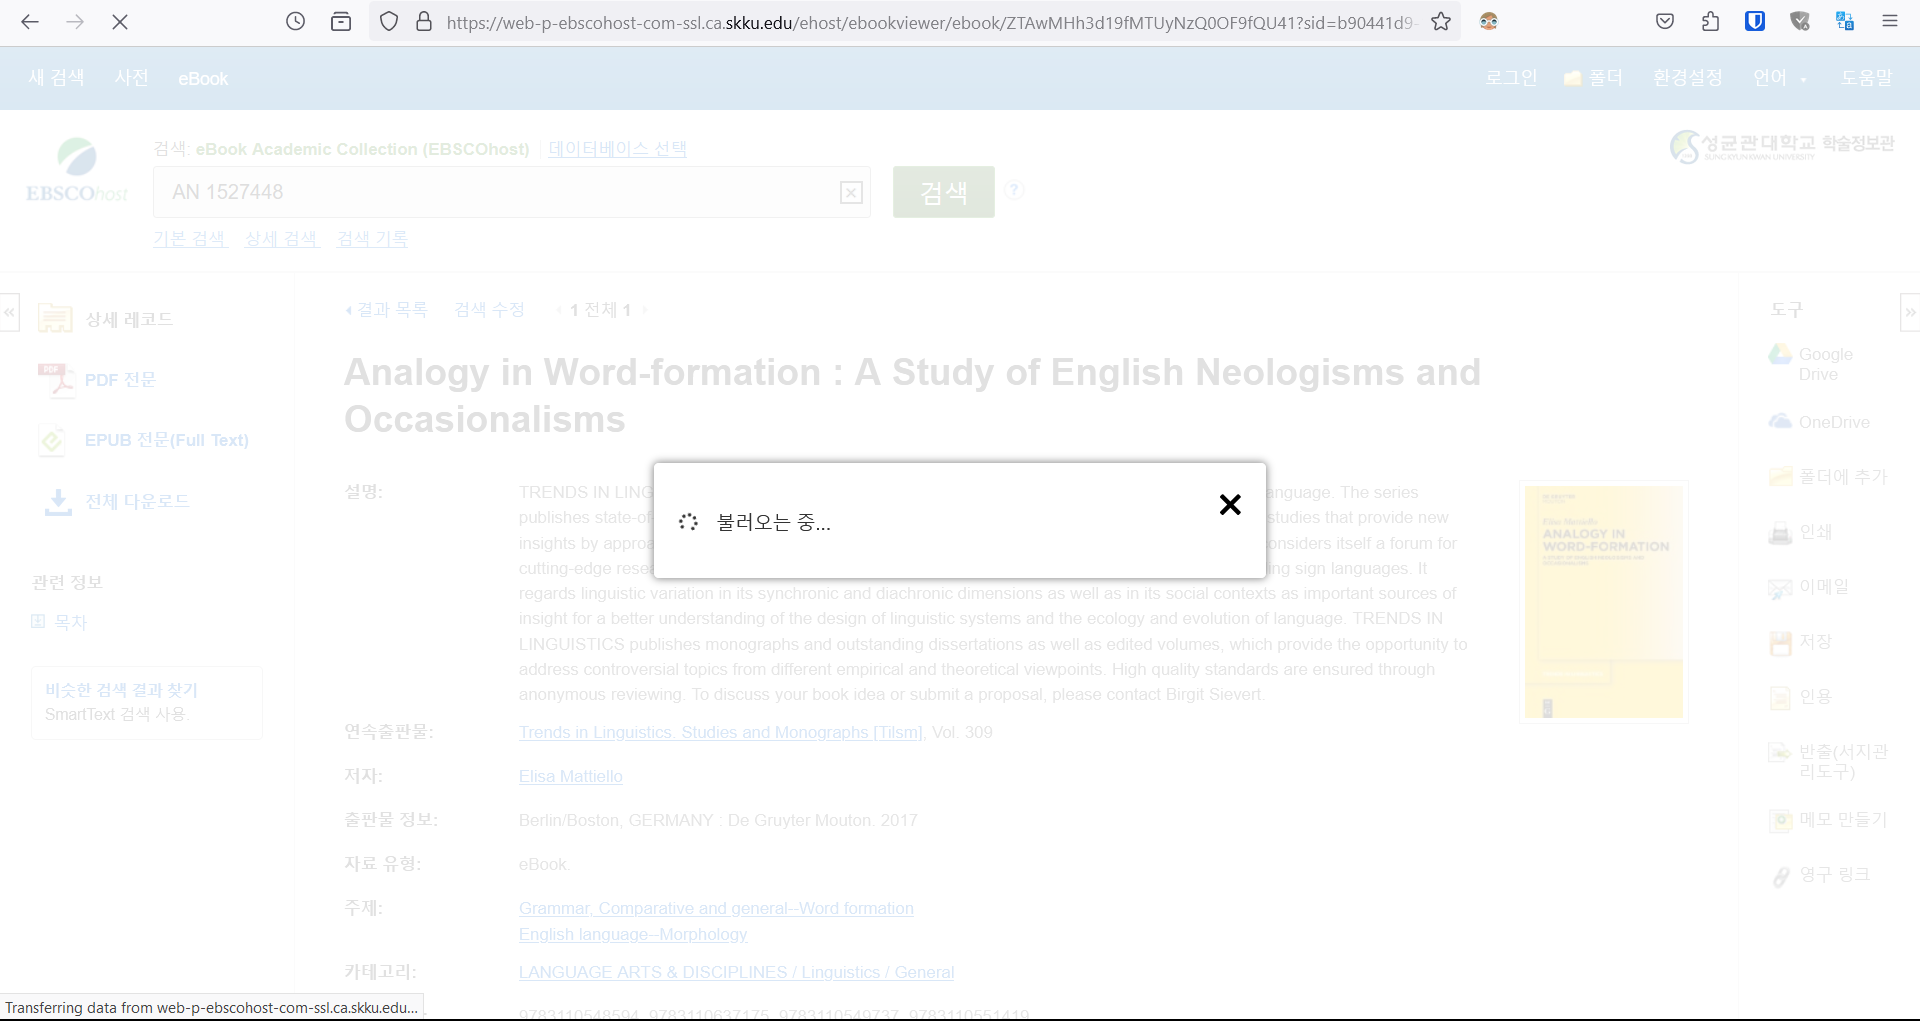Open the 새 검색 menu
The width and height of the screenshot is (1920, 1021).
coord(55,78)
